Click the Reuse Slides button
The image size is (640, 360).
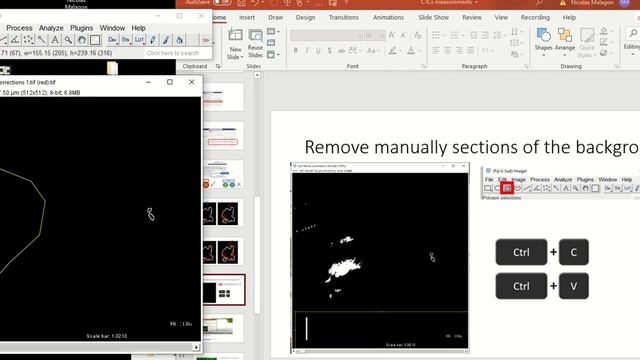(x=256, y=43)
